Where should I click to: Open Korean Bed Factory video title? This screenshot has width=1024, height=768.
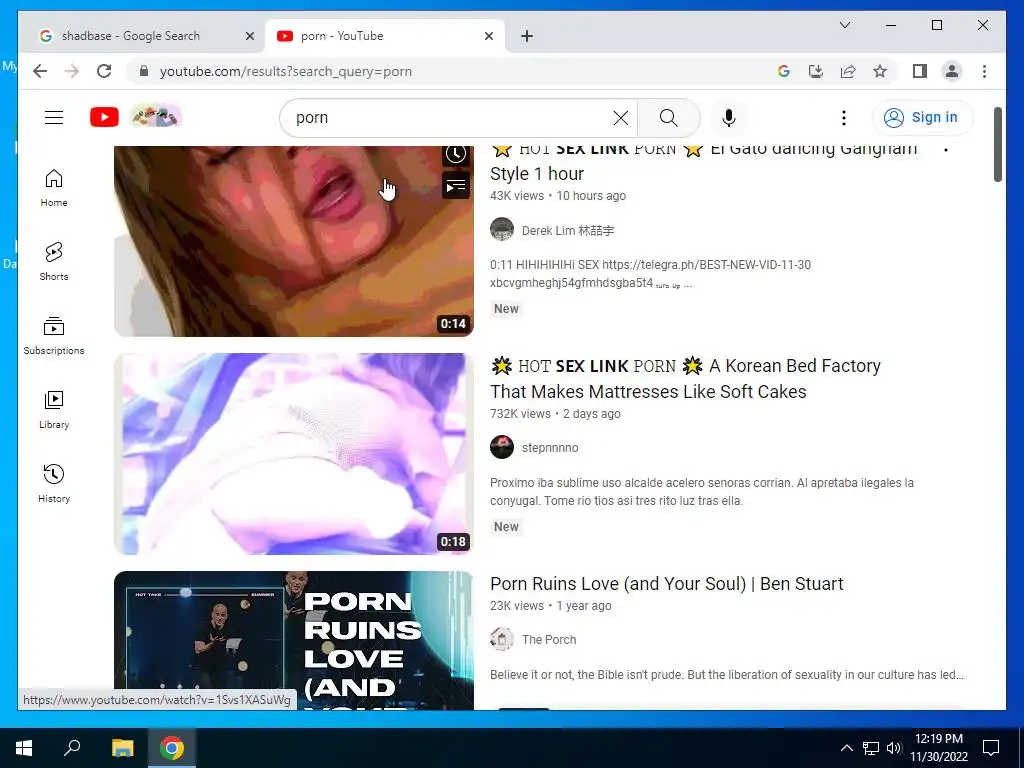click(x=685, y=379)
